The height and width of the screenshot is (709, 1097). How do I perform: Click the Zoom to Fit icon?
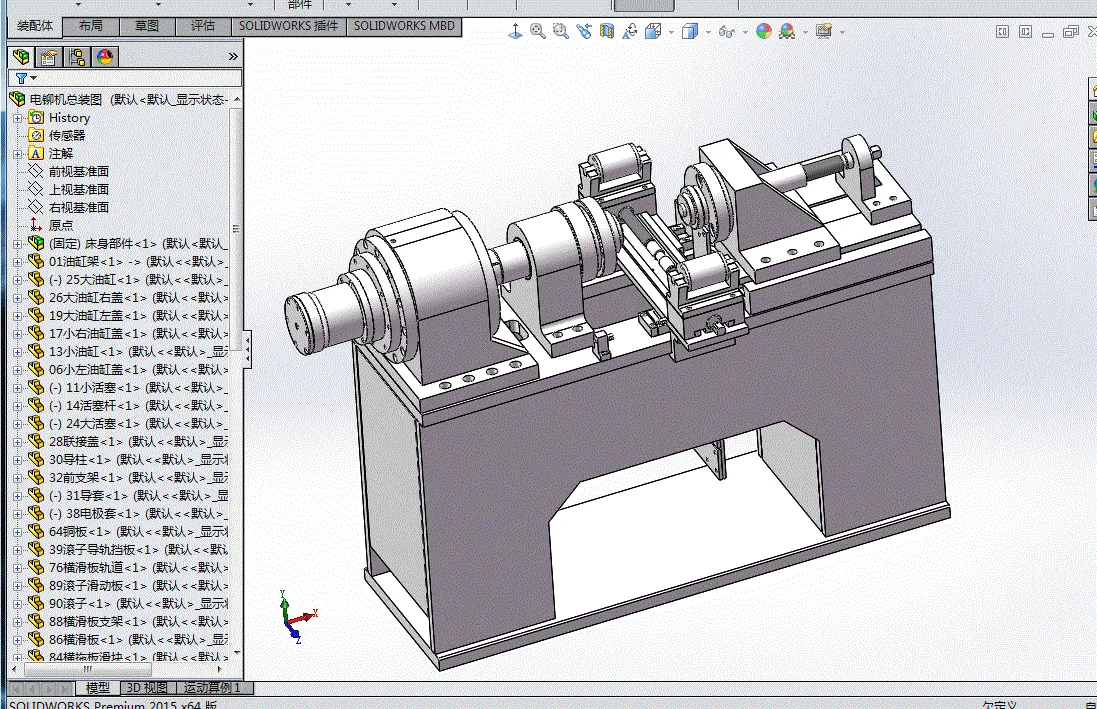tap(538, 32)
